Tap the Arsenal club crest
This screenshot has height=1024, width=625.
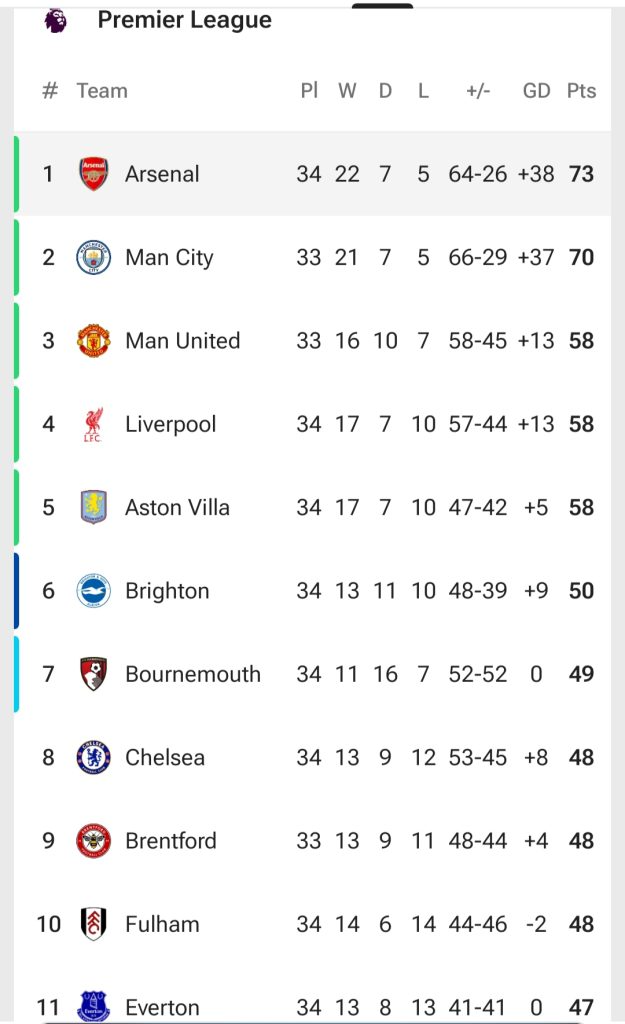tap(94, 174)
